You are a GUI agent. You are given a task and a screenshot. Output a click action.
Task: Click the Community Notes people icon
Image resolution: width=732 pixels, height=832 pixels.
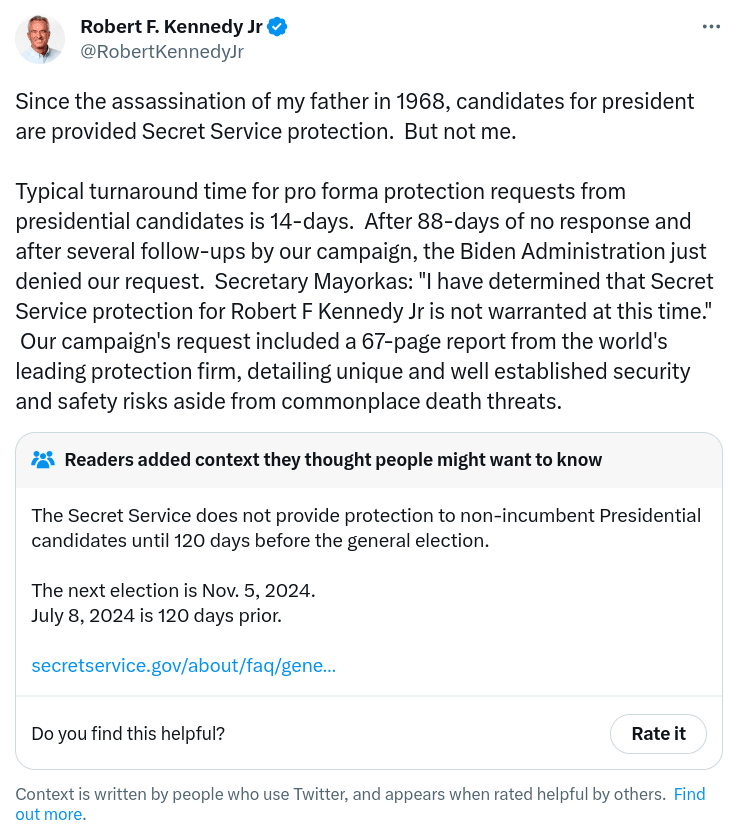click(43, 460)
